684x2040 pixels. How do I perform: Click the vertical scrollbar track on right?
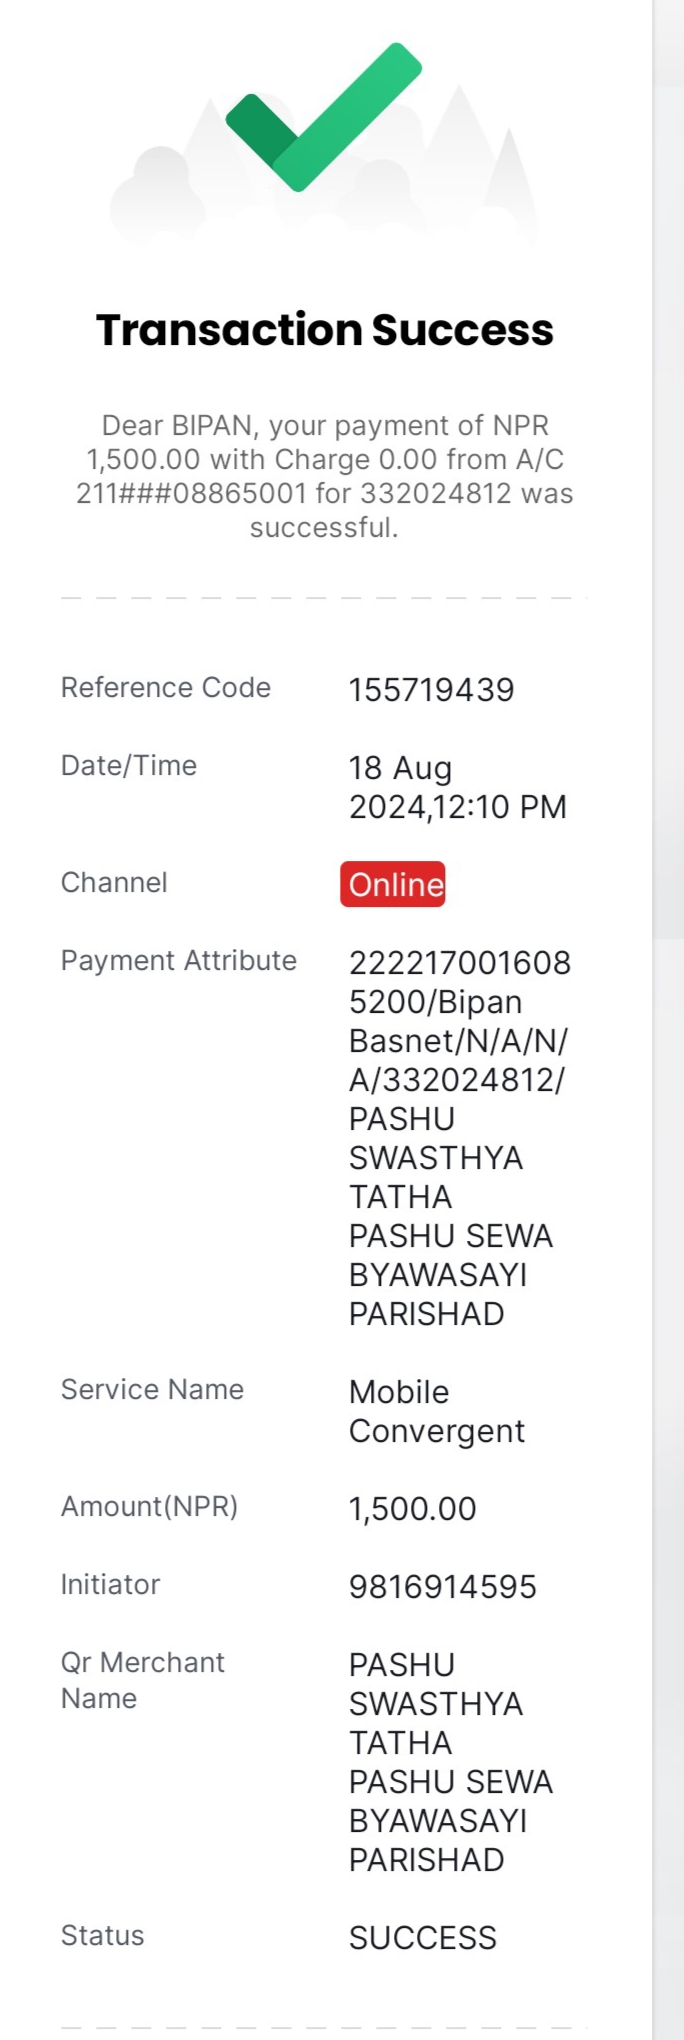668,1020
